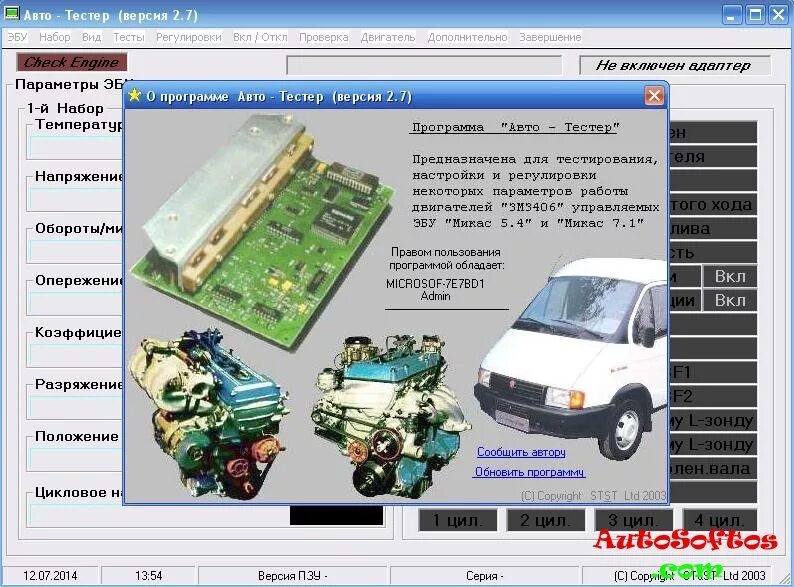Click the 3 цил. button
Screen dimensions: 794x587
click(x=633, y=520)
